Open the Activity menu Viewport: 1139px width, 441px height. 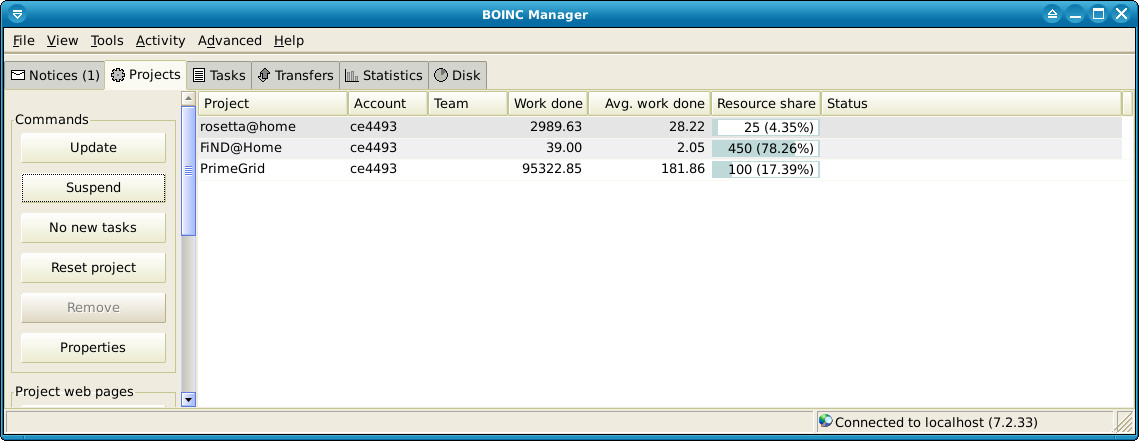tap(161, 41)
